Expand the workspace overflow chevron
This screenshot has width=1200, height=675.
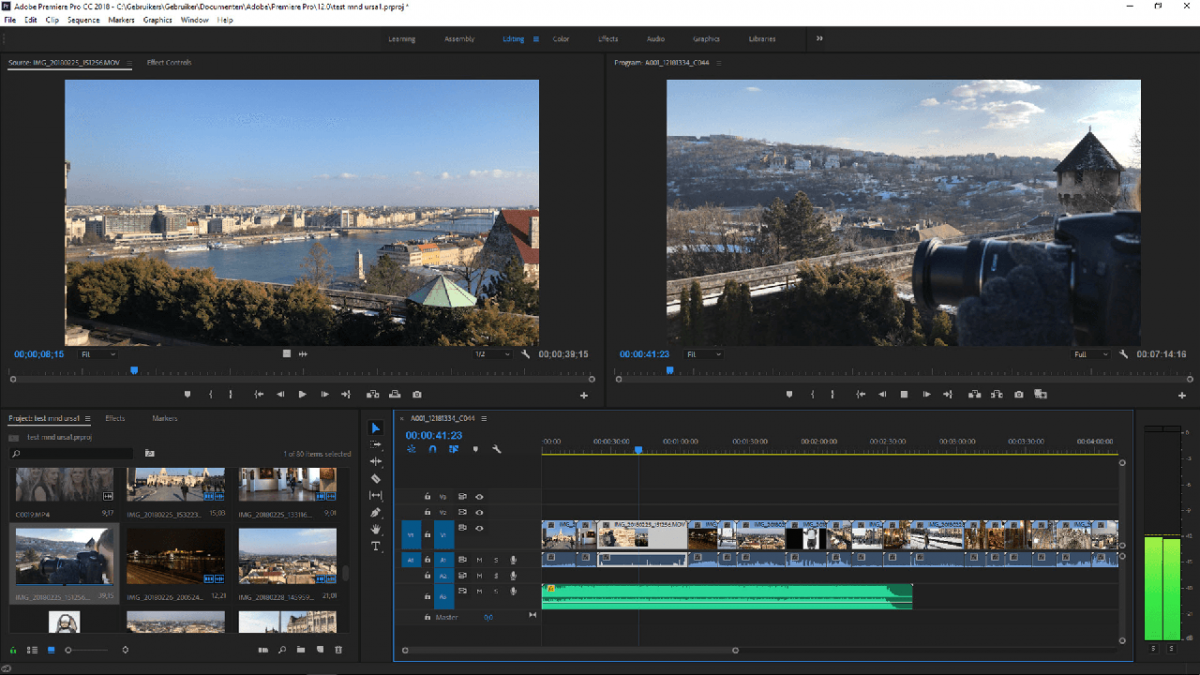[819, 39]
